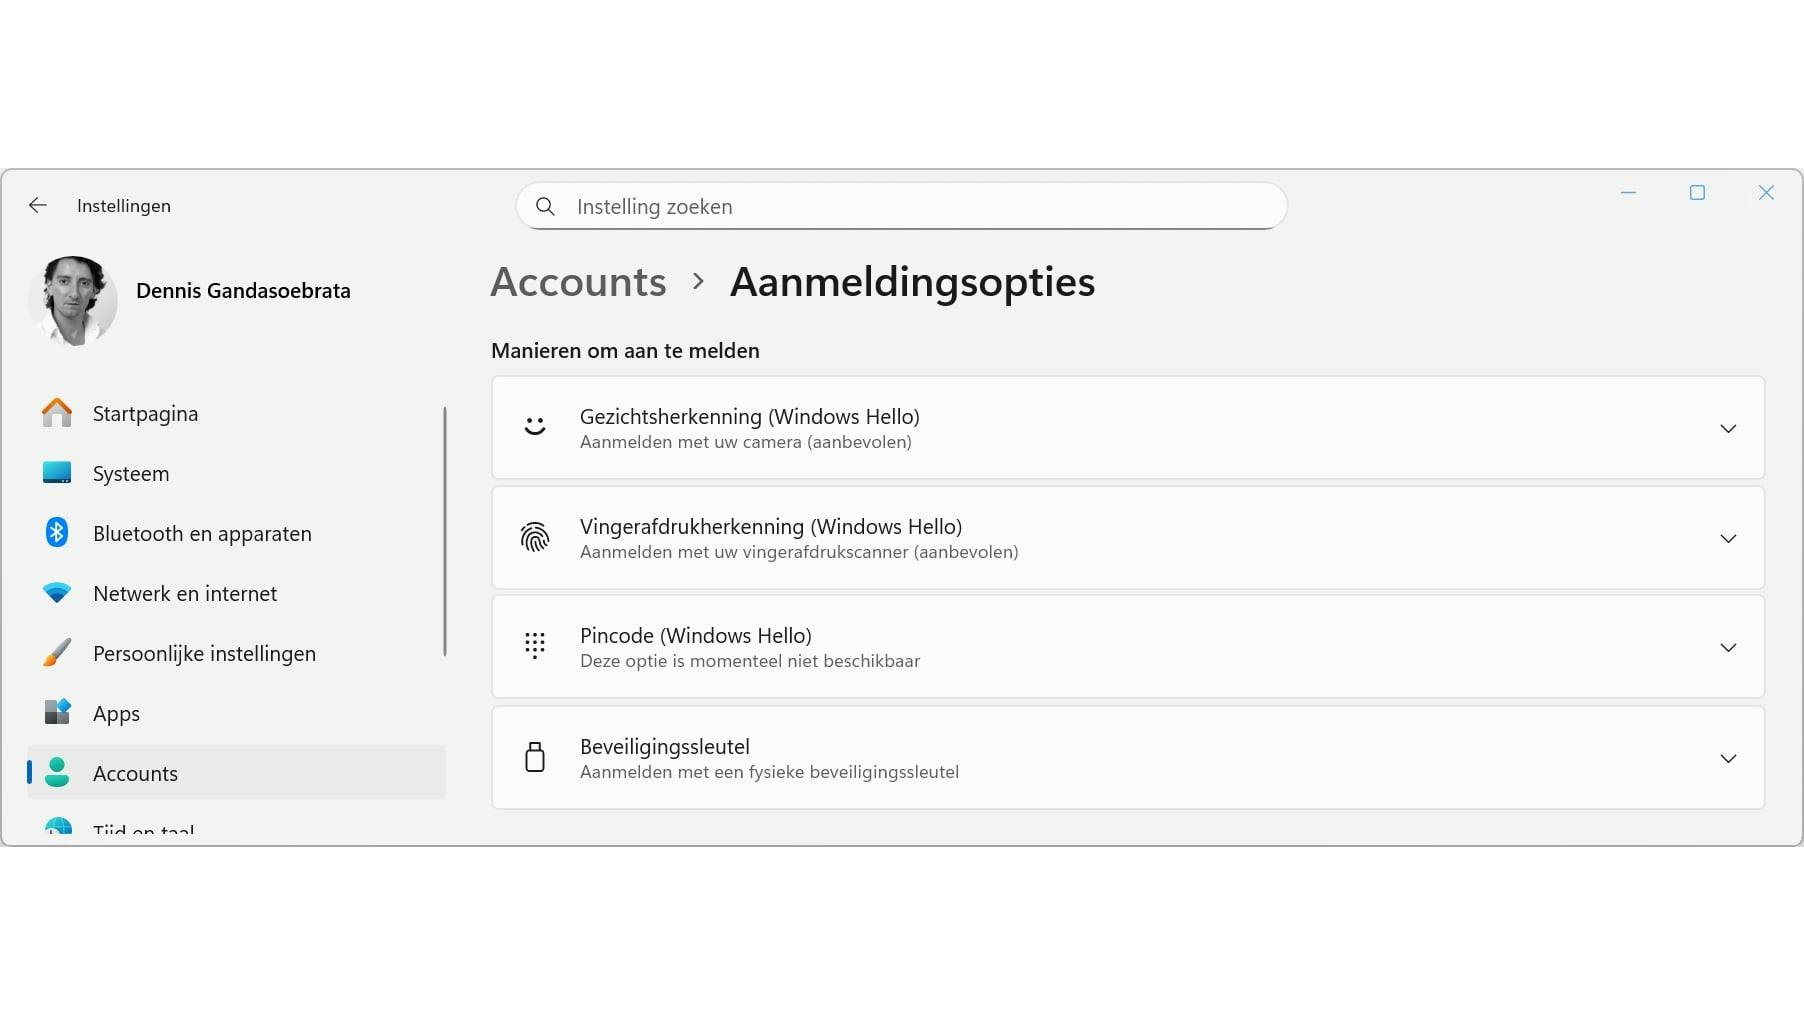Viewport: 1804px width, 1015px height.
Task: Click the Startpagina home icon
Action: coord(57,413)
